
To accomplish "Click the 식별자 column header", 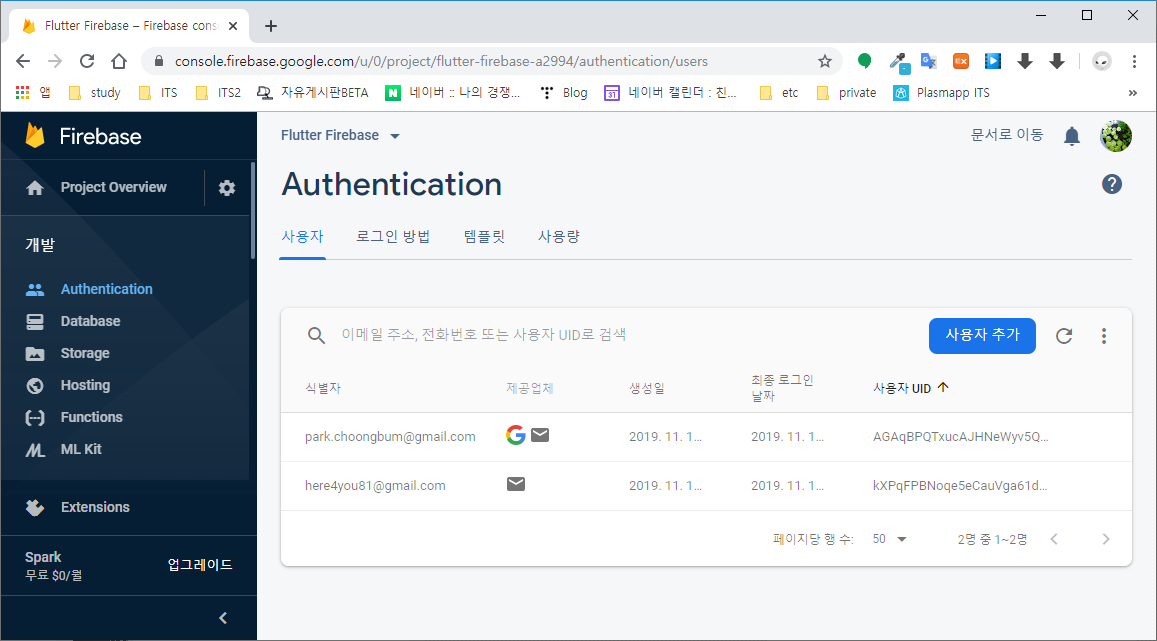I will point(323,388).
